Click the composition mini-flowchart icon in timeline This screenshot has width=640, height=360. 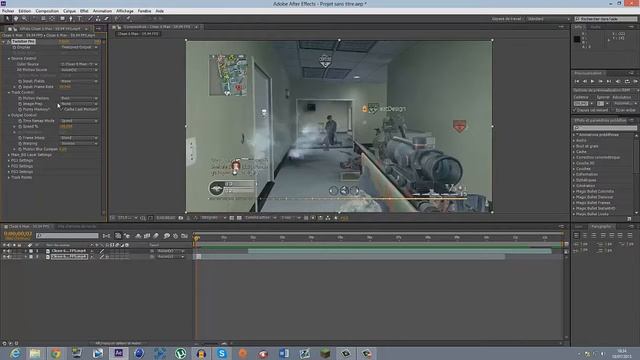107,236
